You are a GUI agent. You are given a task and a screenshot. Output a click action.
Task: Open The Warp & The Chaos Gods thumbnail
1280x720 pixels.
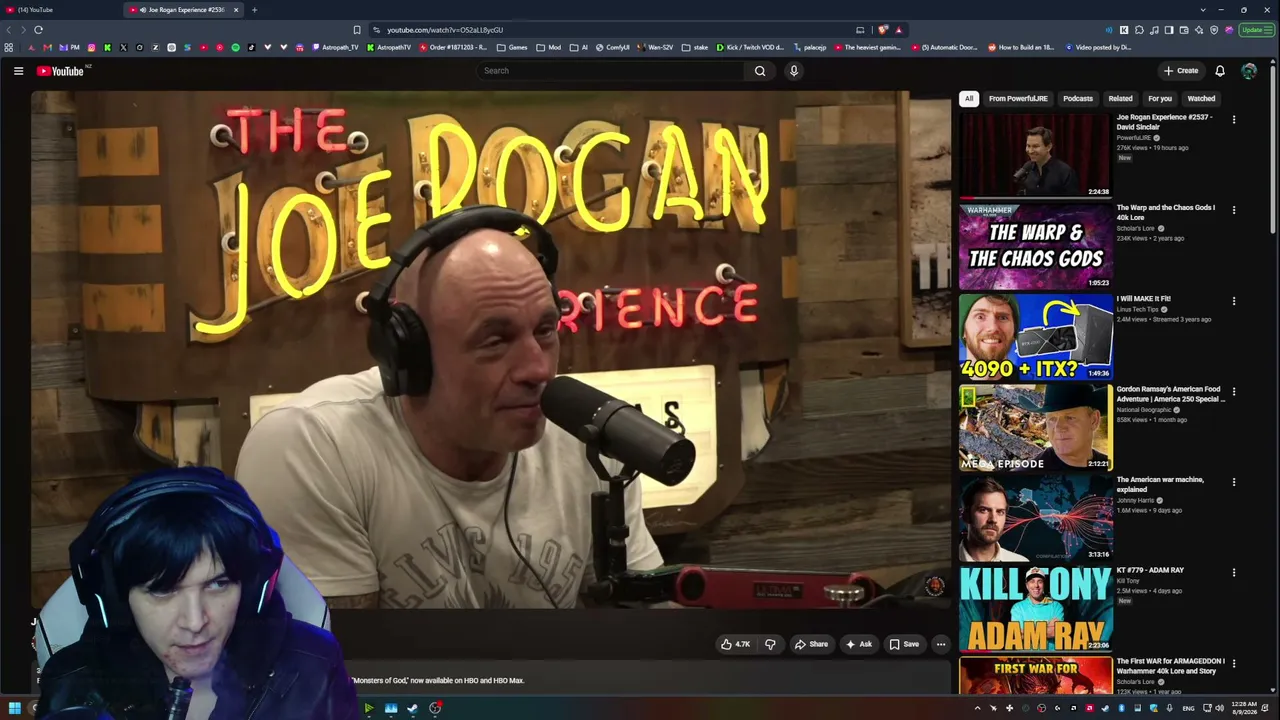(x=1035, y=246)
